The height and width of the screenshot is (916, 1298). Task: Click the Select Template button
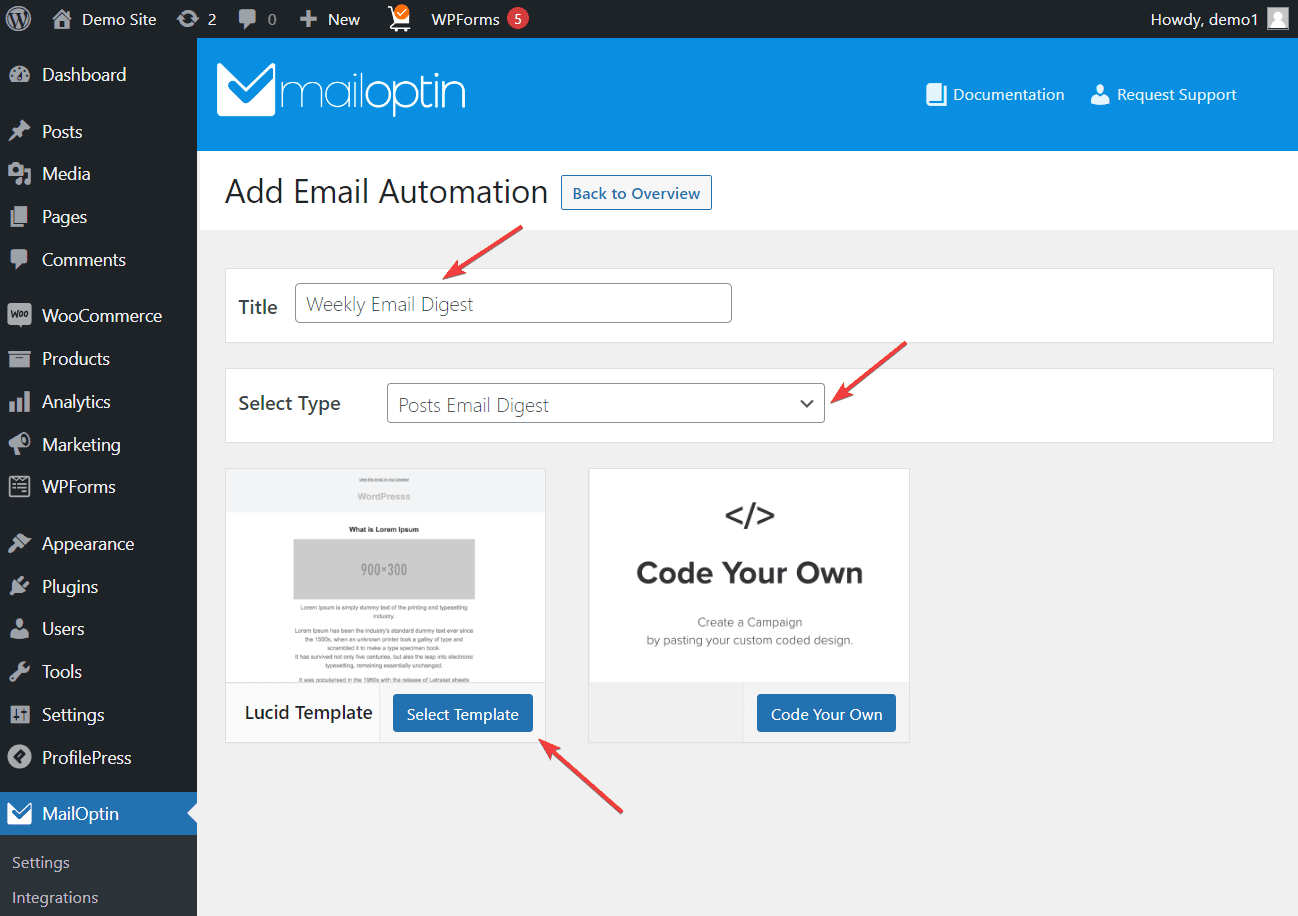(x=463, y=714)
